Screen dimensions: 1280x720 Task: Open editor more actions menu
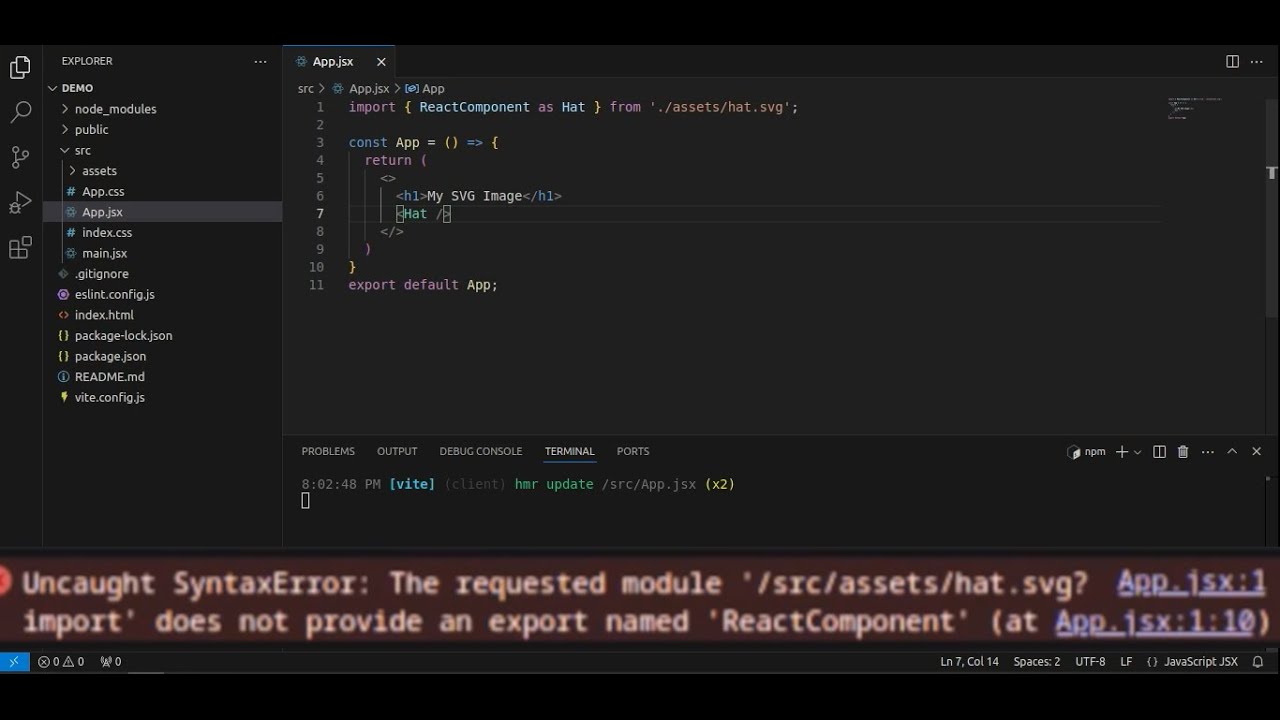coord(1257,62)
